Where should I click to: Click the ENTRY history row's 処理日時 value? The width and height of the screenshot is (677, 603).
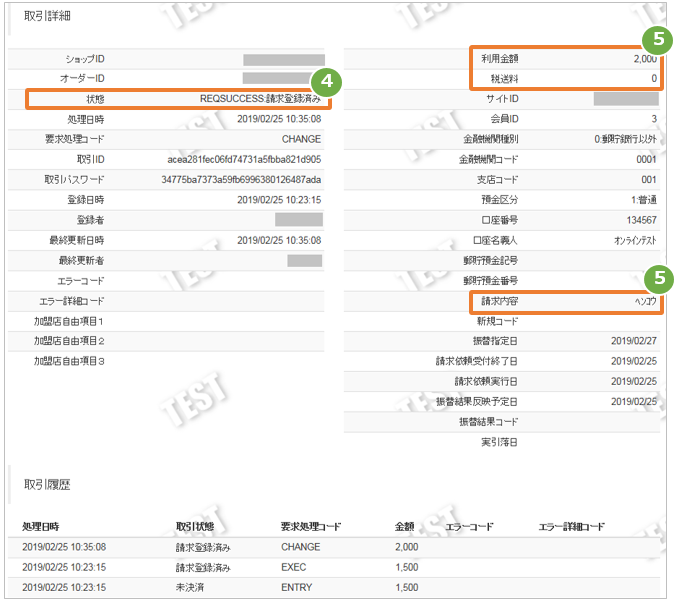tap(64, 587)
